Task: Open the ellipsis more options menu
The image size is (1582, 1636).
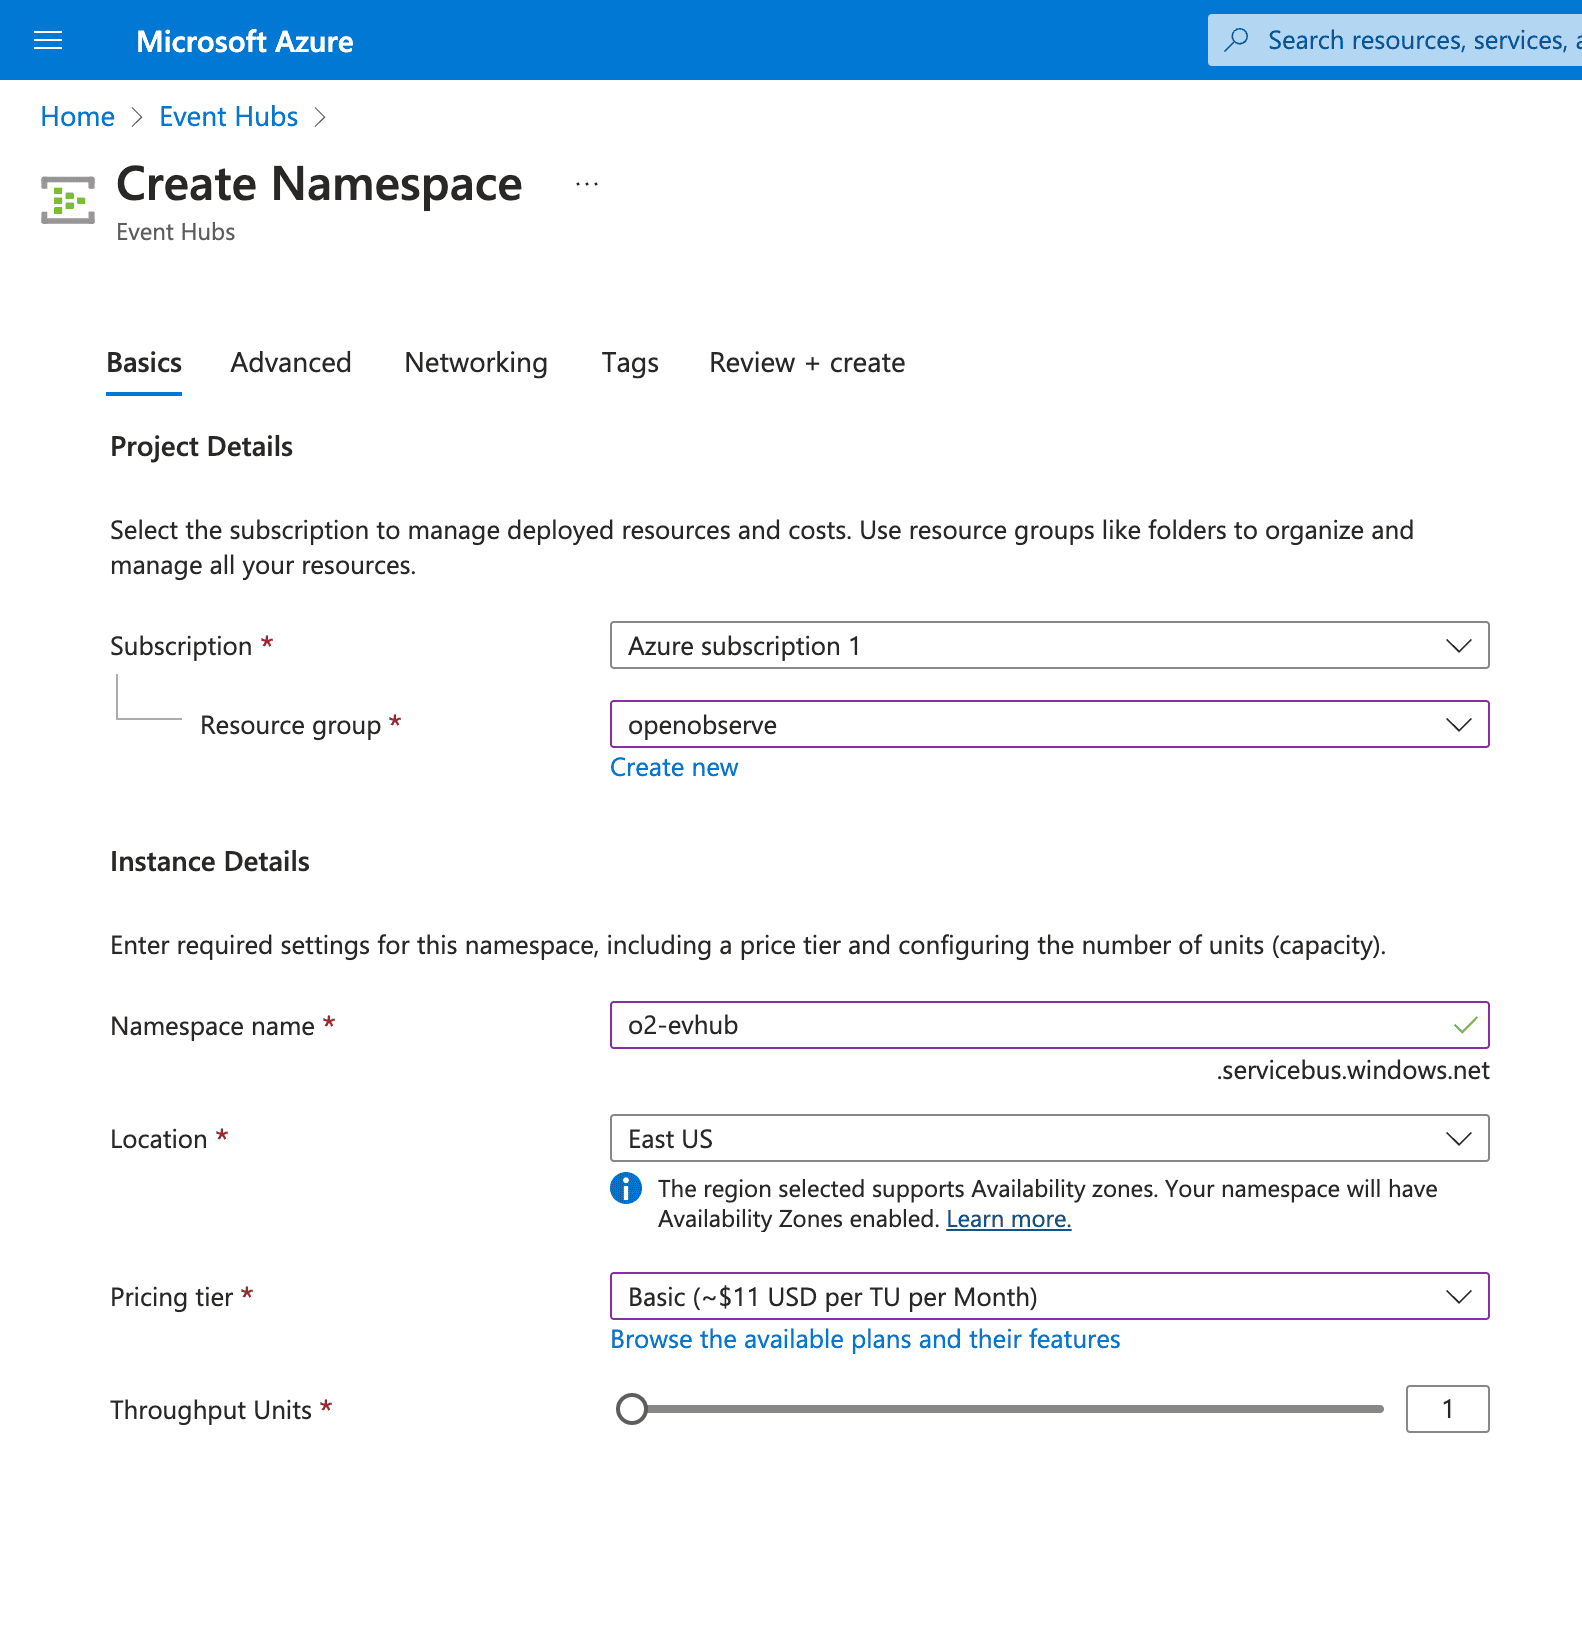Action: 587,184
